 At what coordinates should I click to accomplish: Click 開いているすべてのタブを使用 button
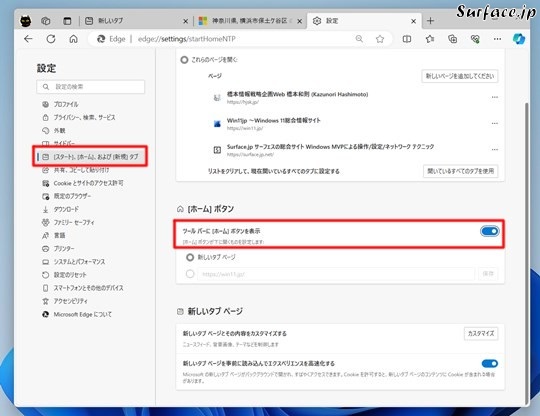click(460, 171)
